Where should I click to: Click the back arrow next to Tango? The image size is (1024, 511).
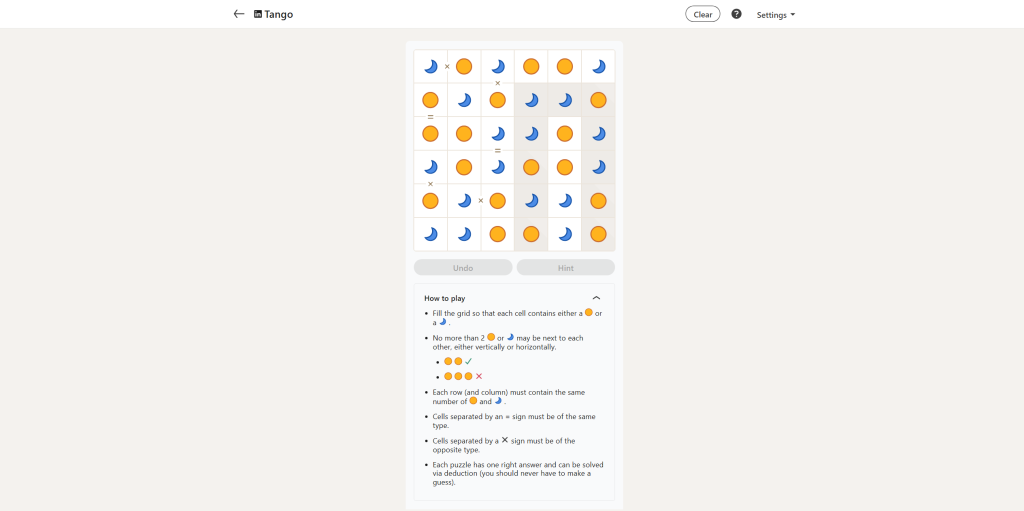238,14
